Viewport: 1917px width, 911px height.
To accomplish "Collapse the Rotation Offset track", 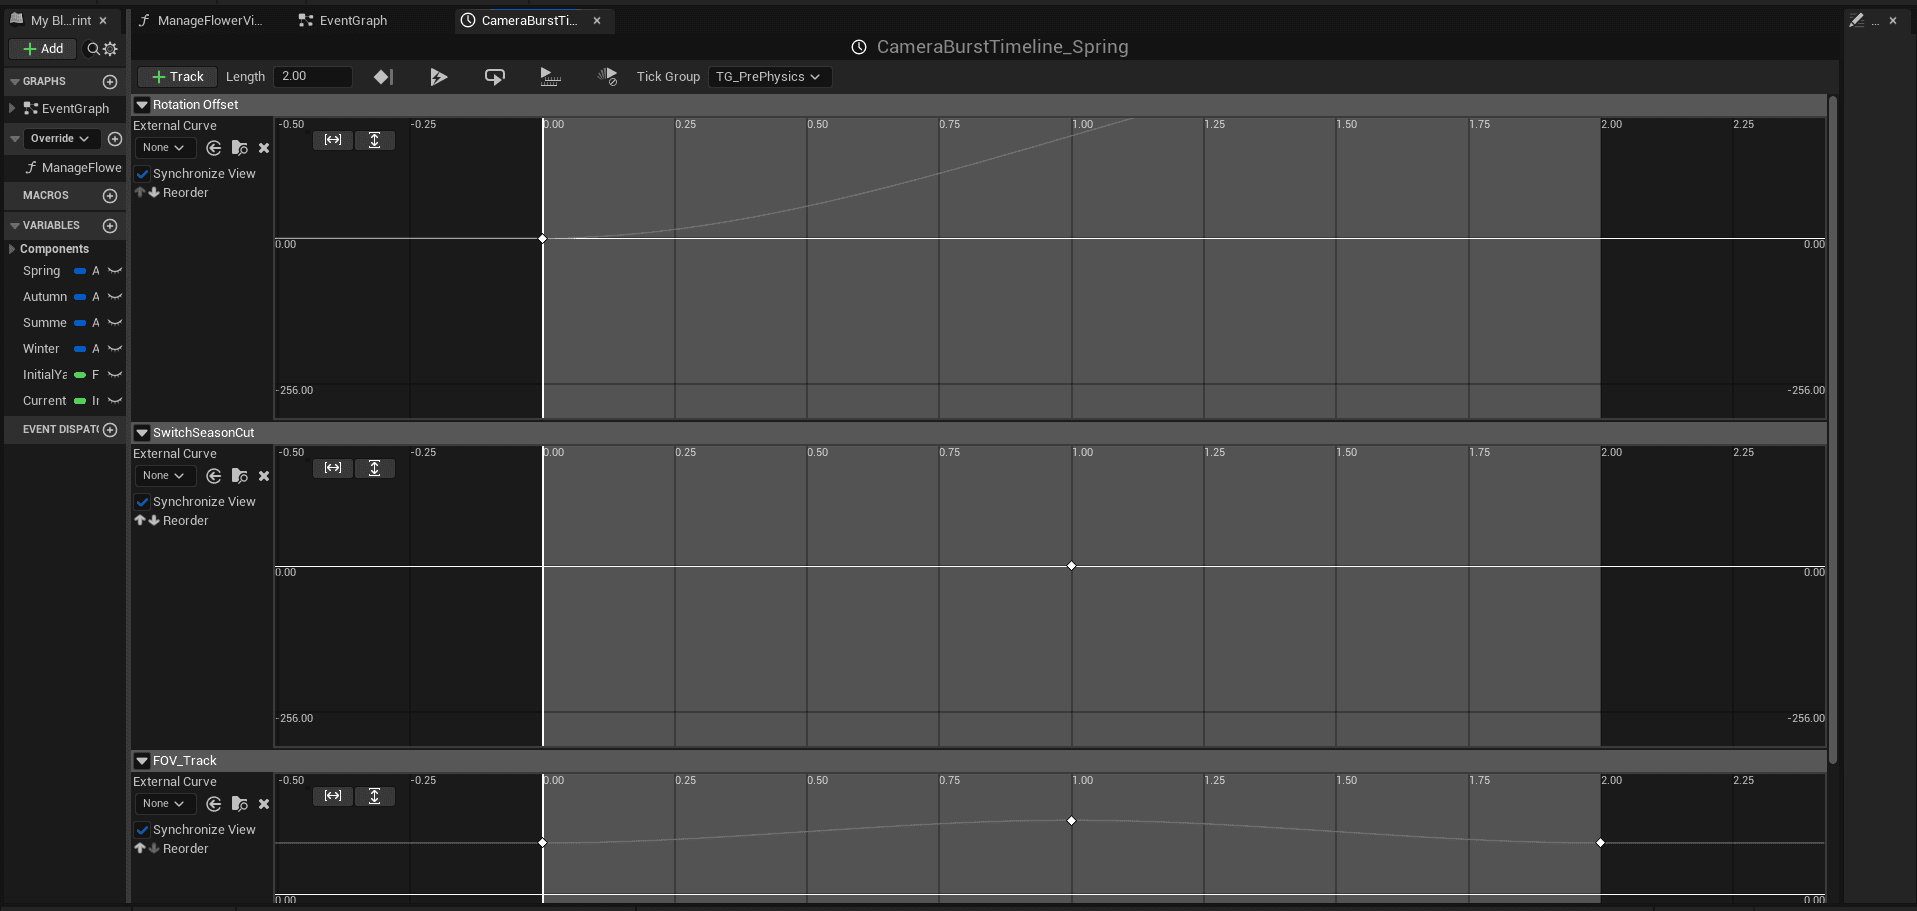I will (x=142, y=104).
